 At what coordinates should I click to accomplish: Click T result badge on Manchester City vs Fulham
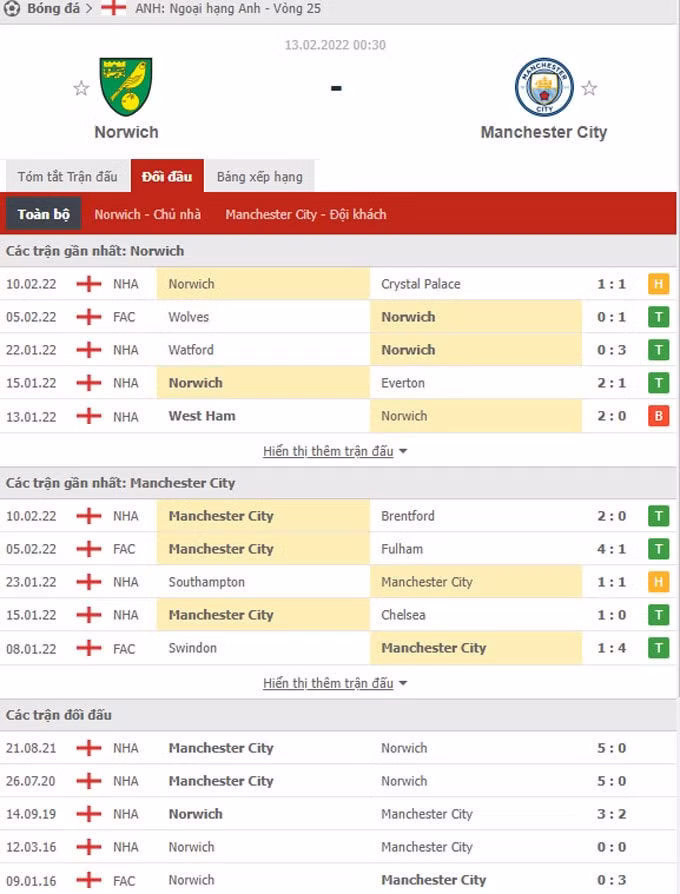(x=658, y=549)
